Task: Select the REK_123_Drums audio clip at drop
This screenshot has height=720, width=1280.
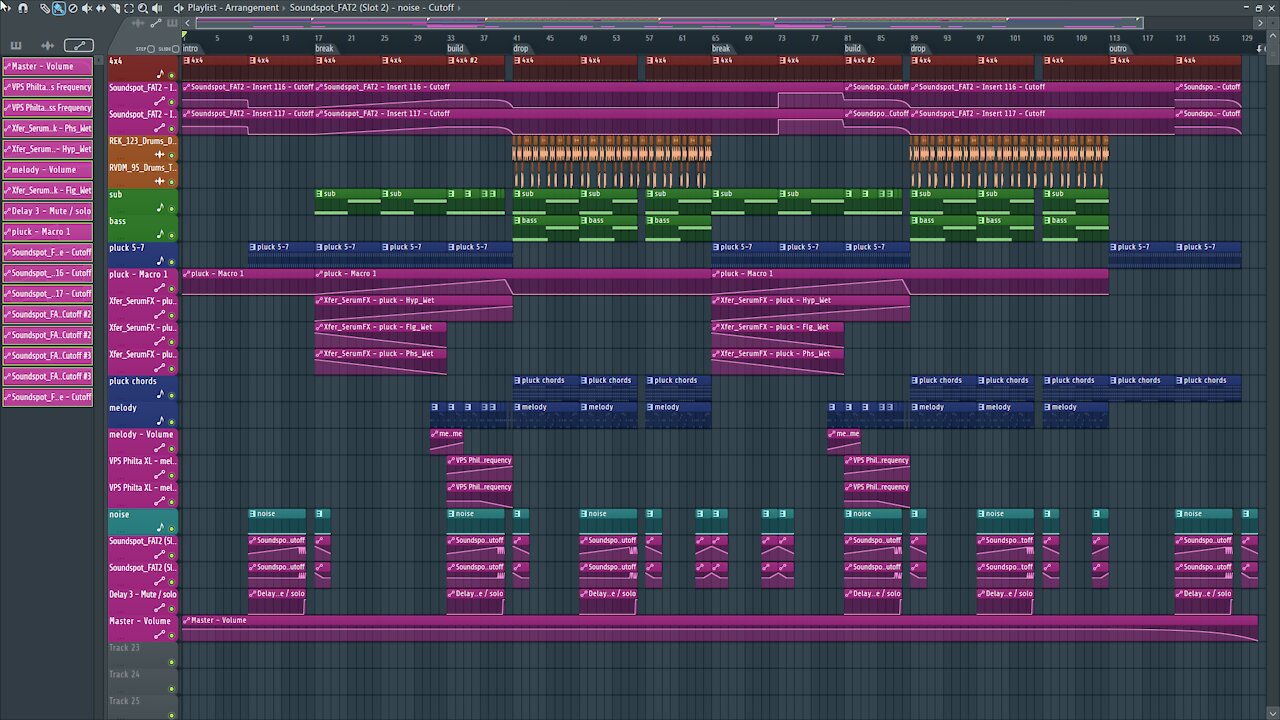Action: point(612,148)
